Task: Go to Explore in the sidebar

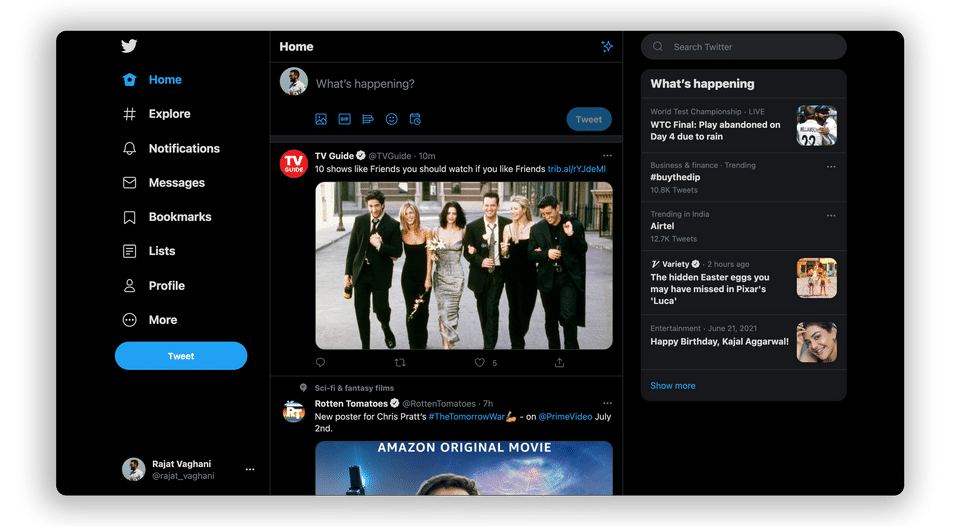Action: (157, 114)
